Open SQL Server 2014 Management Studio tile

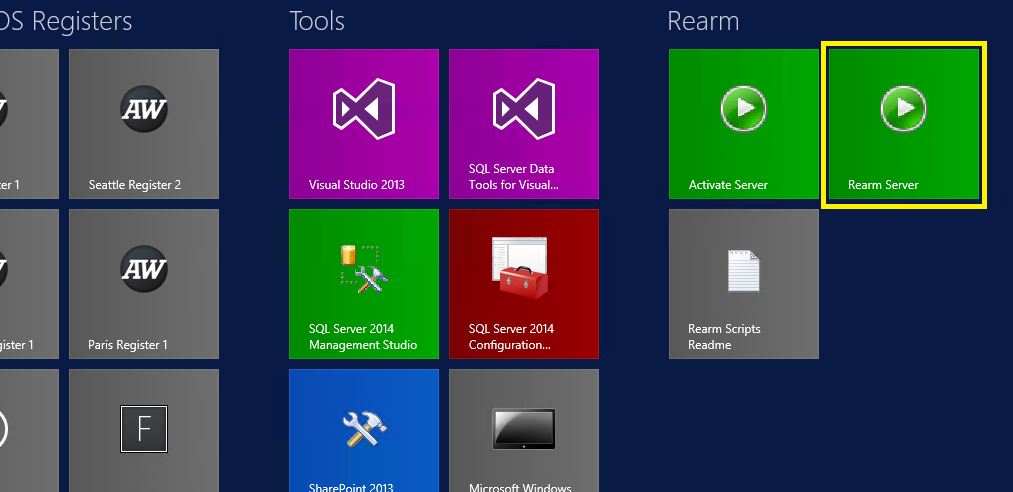[x=364, y=284]
